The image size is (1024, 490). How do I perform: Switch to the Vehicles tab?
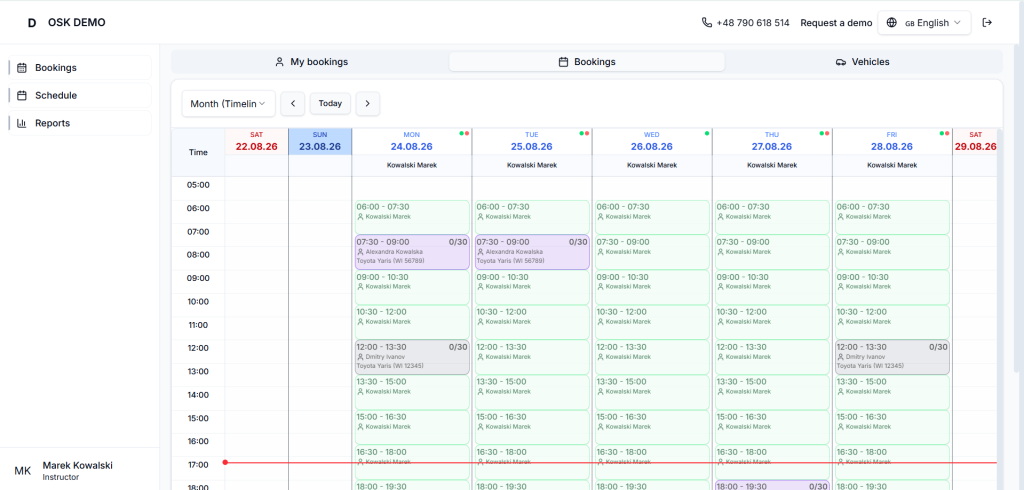click(x=863, y=62)
